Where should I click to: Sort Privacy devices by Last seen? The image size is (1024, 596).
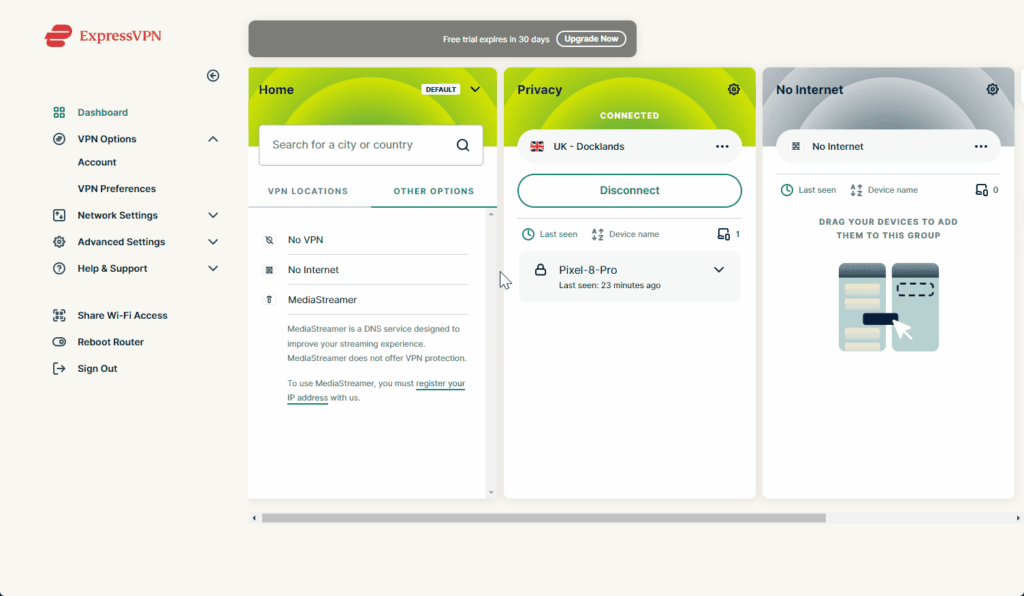[550, 234]
